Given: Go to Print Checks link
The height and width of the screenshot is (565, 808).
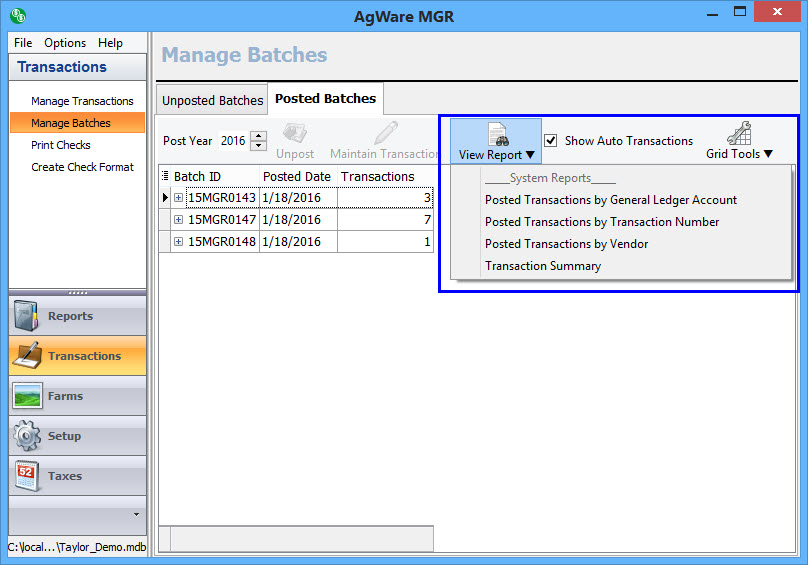Looking at the screenshot, I should tap(61, 145).
